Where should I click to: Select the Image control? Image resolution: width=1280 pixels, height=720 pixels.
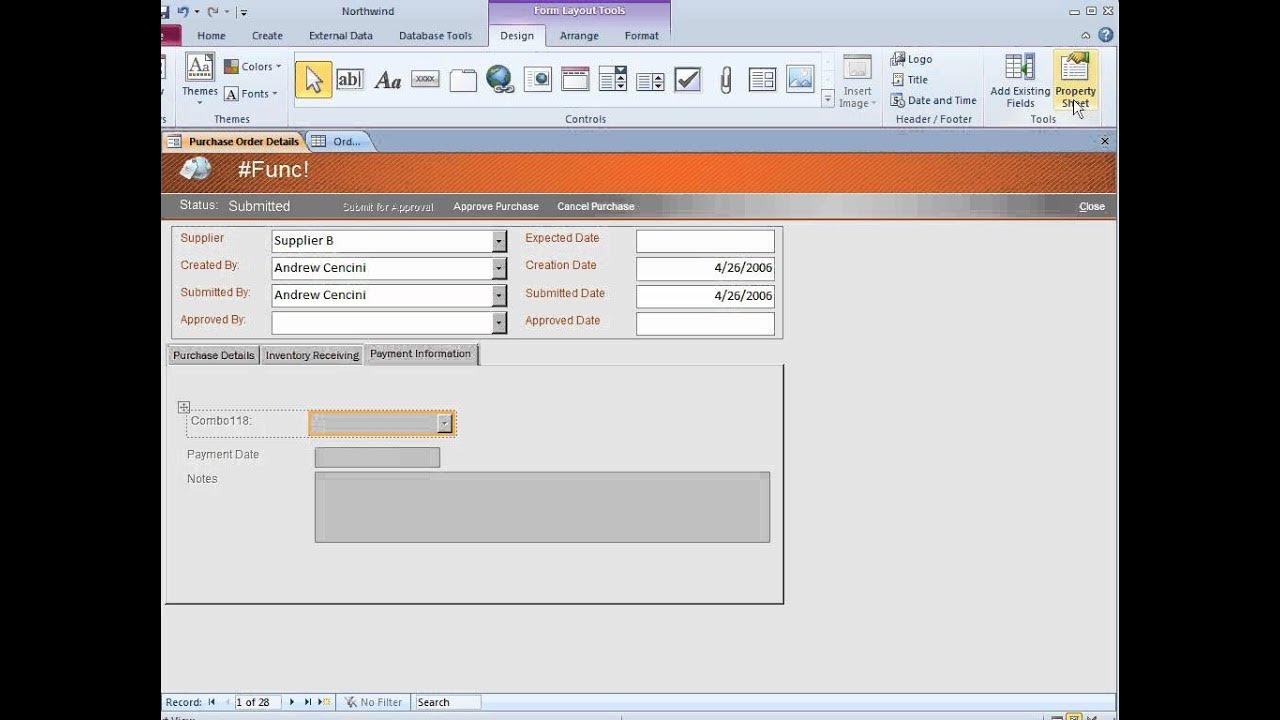(800, 80)
